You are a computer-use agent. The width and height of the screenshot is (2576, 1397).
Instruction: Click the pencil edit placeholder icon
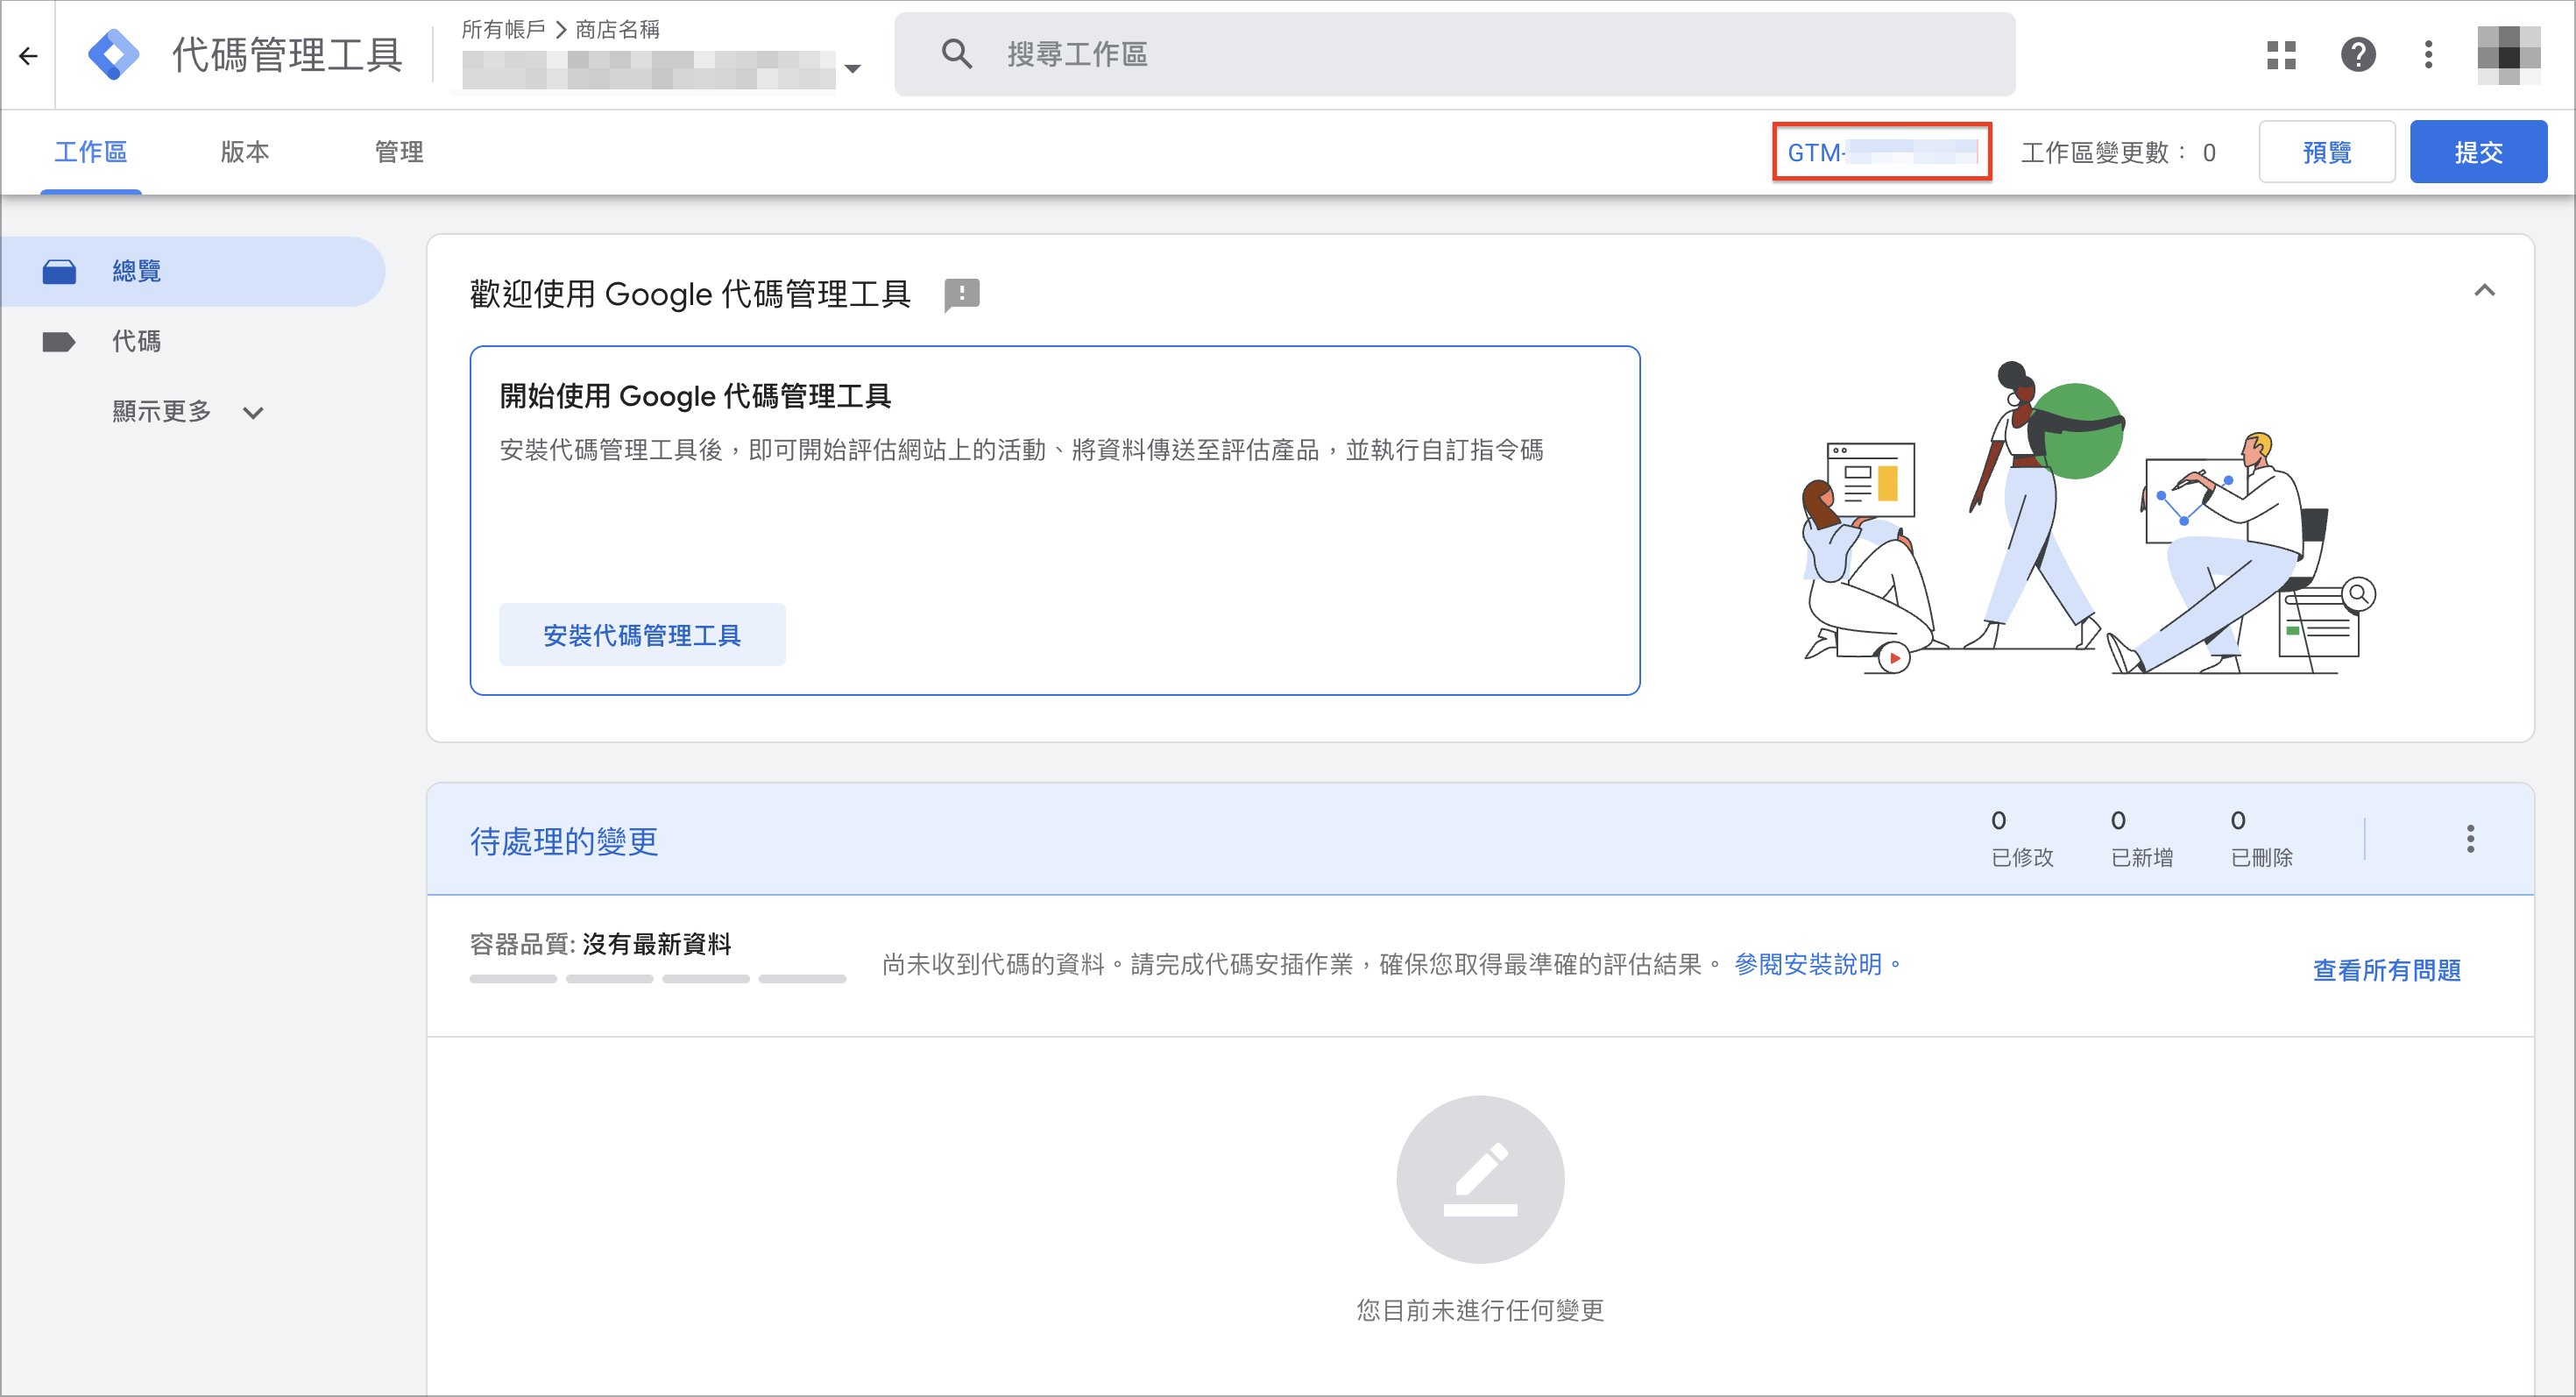(1480, 1179)
